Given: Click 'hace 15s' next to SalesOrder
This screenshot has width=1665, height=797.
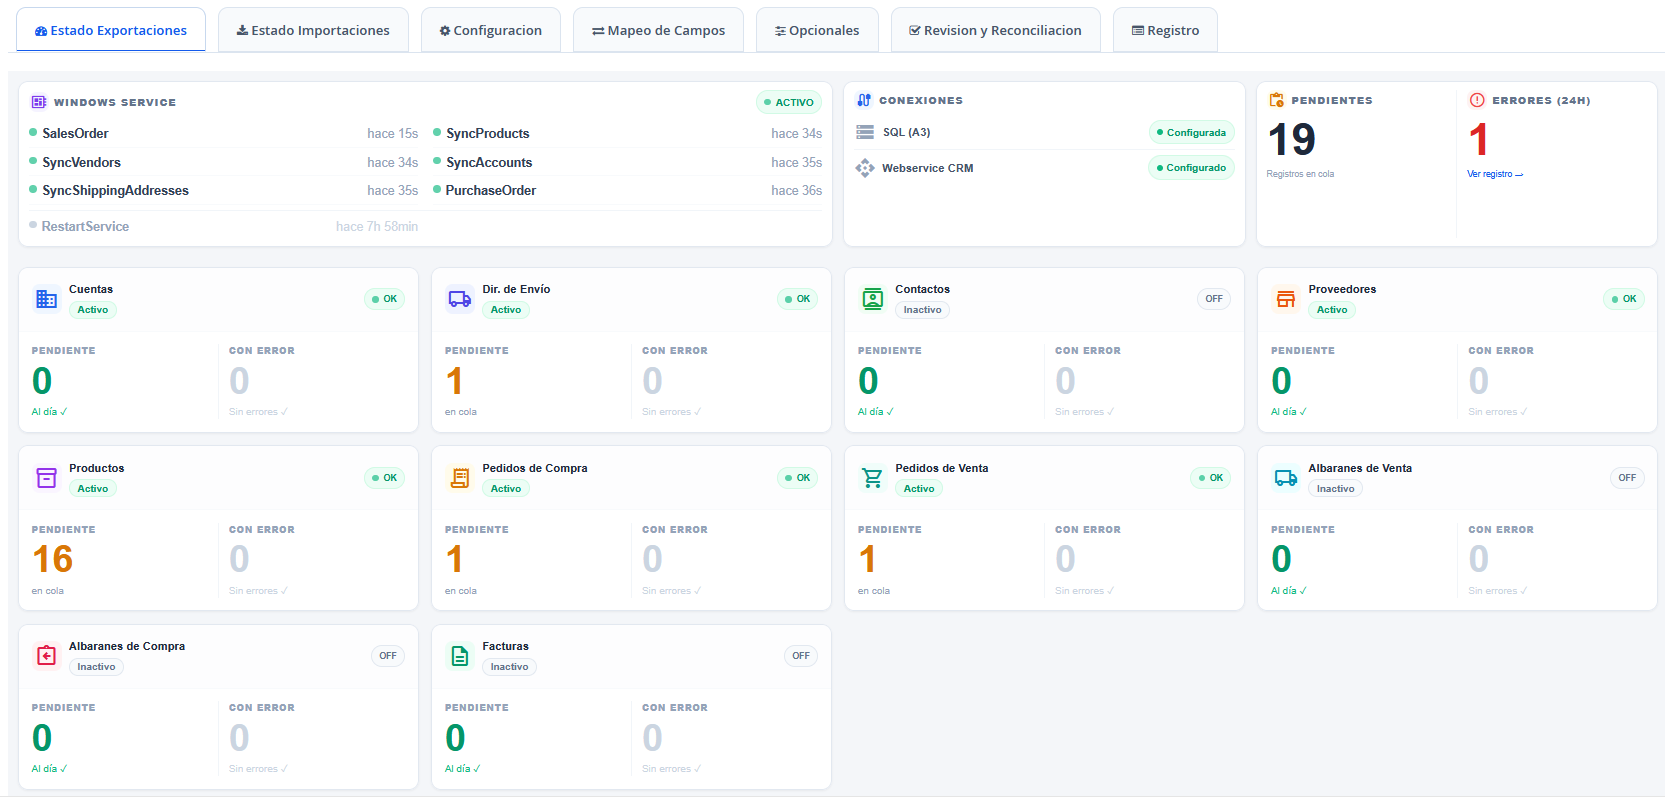Looking at the screenshot, I should pos(392,133).
